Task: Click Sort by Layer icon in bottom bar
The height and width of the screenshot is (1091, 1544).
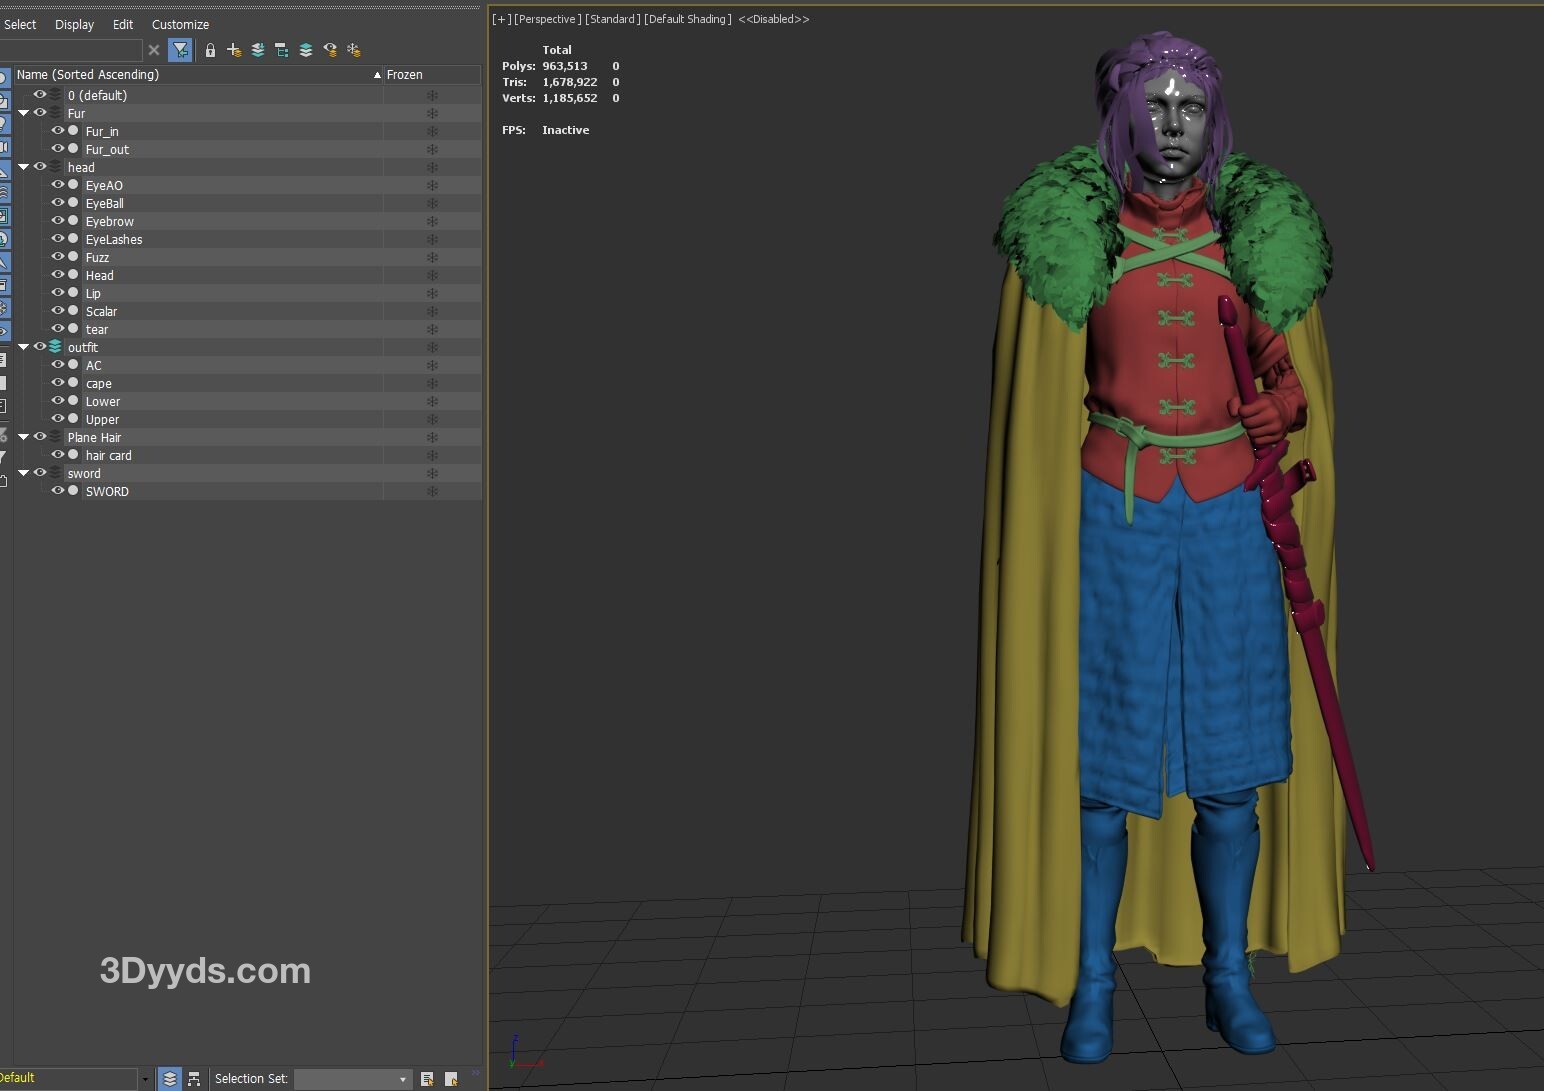Action: pos(170,1079)
